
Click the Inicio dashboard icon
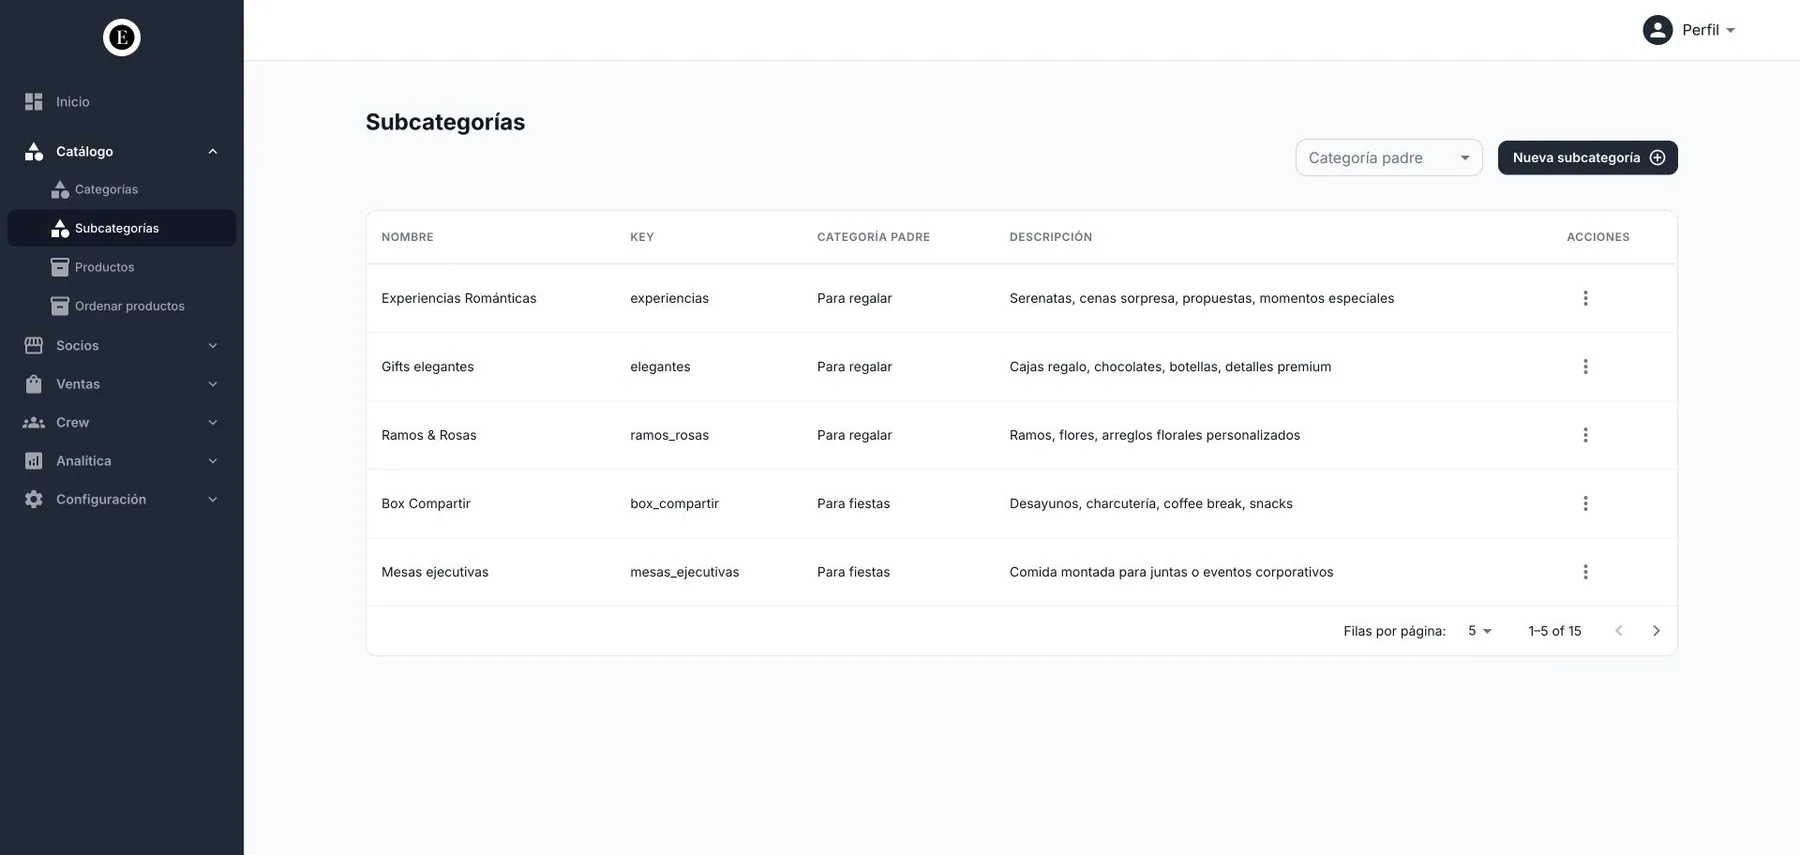click(34, 102)
